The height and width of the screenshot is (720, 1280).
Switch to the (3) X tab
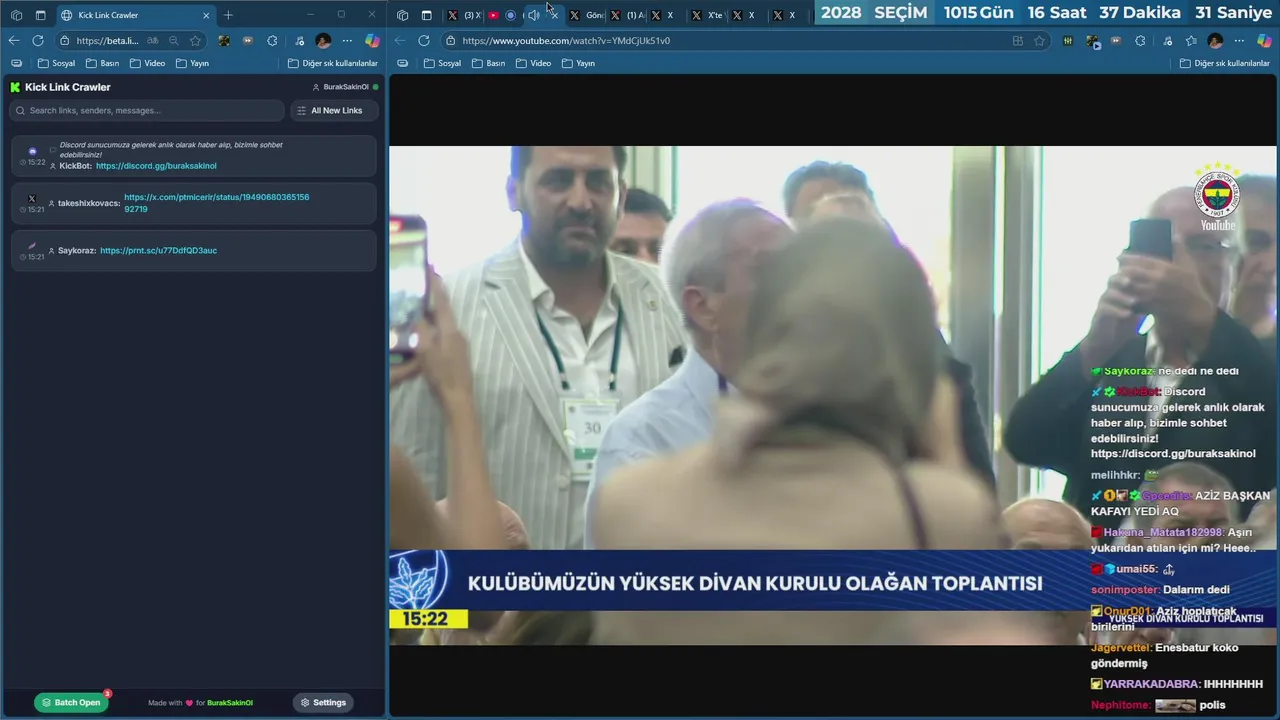tap(464, 15)
